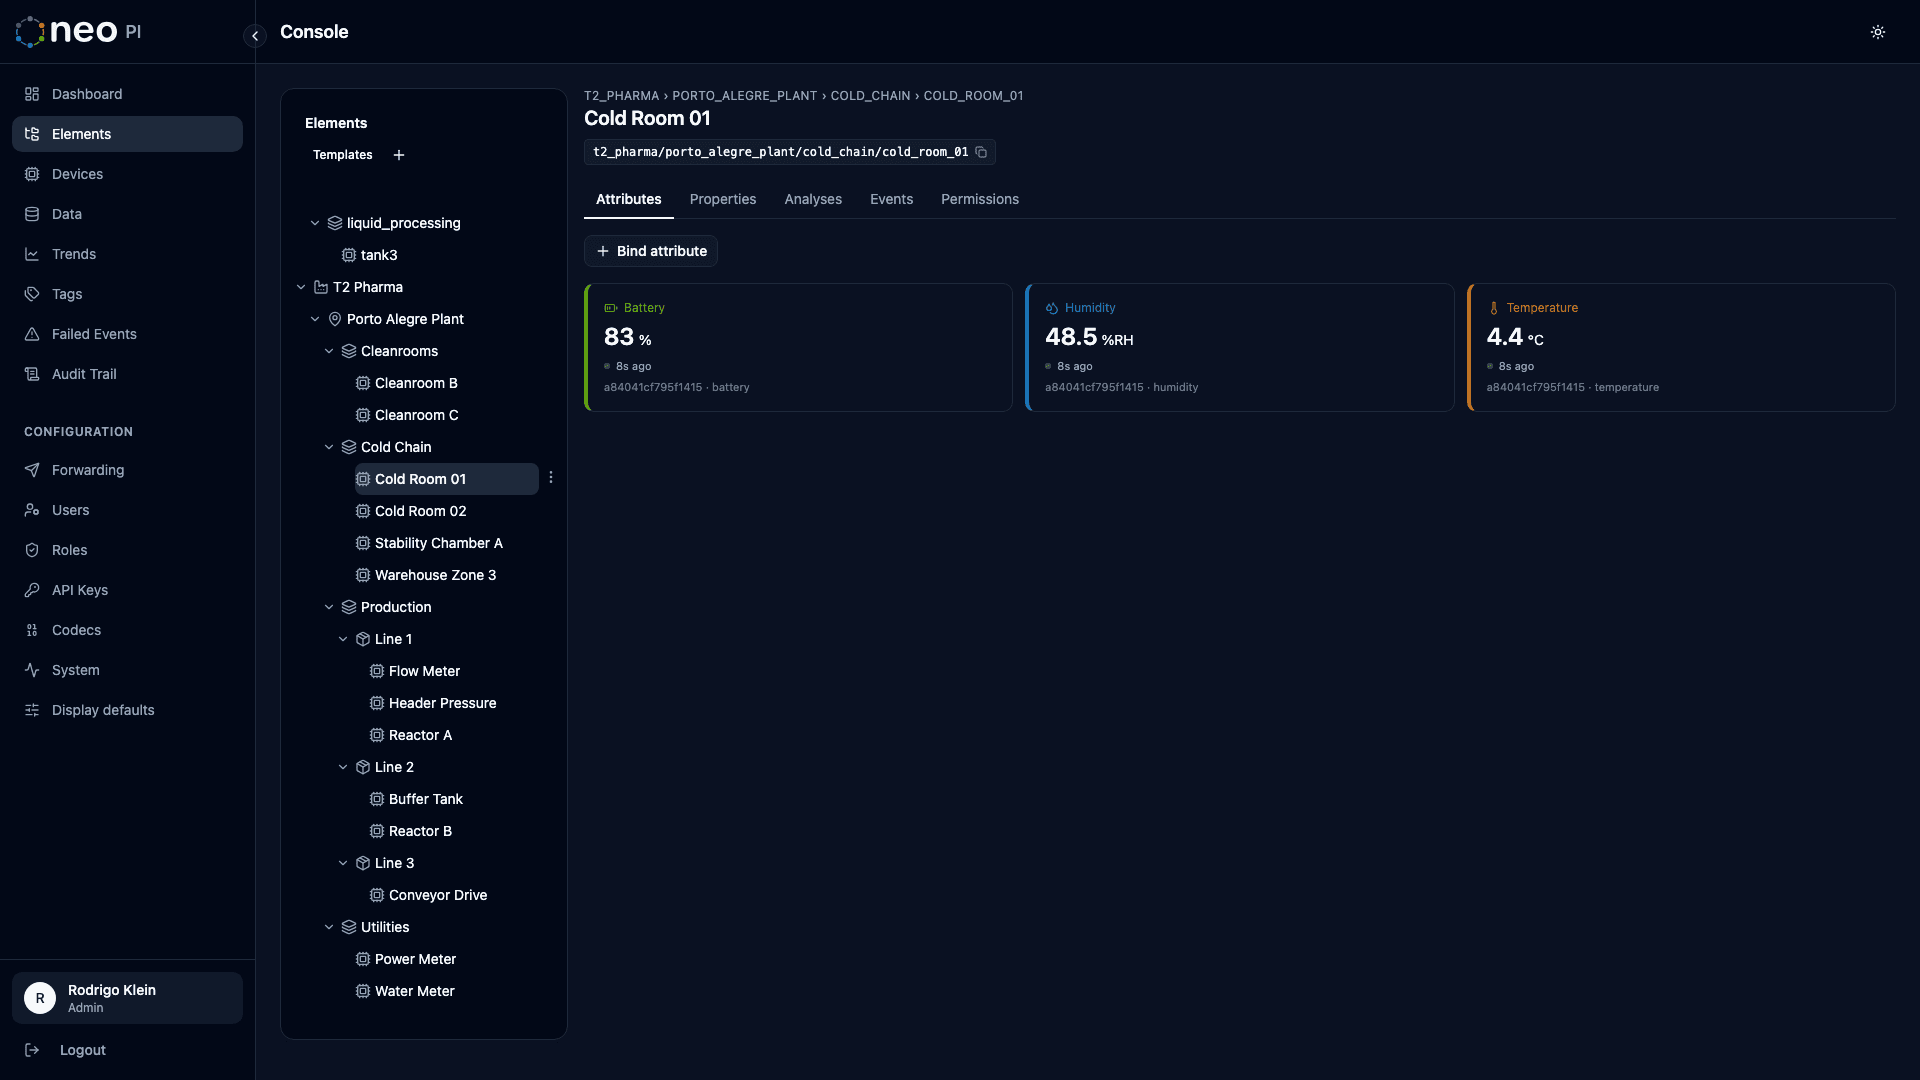Collapse the liquid_processing node
Viewport: 1920px width, 1080px height.
click(x=315, y=223)
